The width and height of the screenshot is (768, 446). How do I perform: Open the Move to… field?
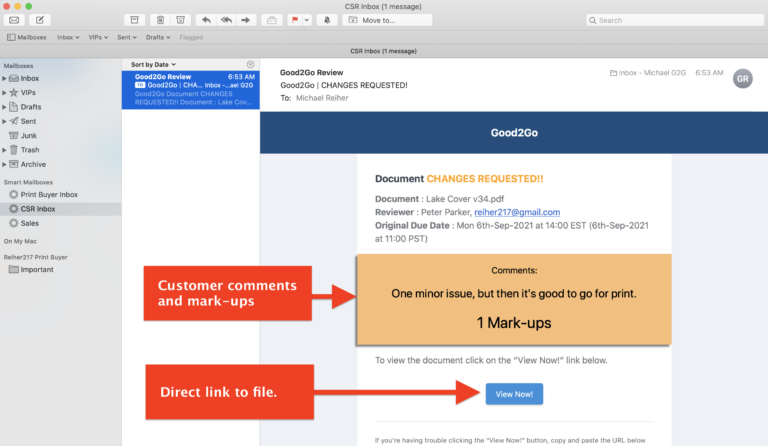click(x=387, y=20)
